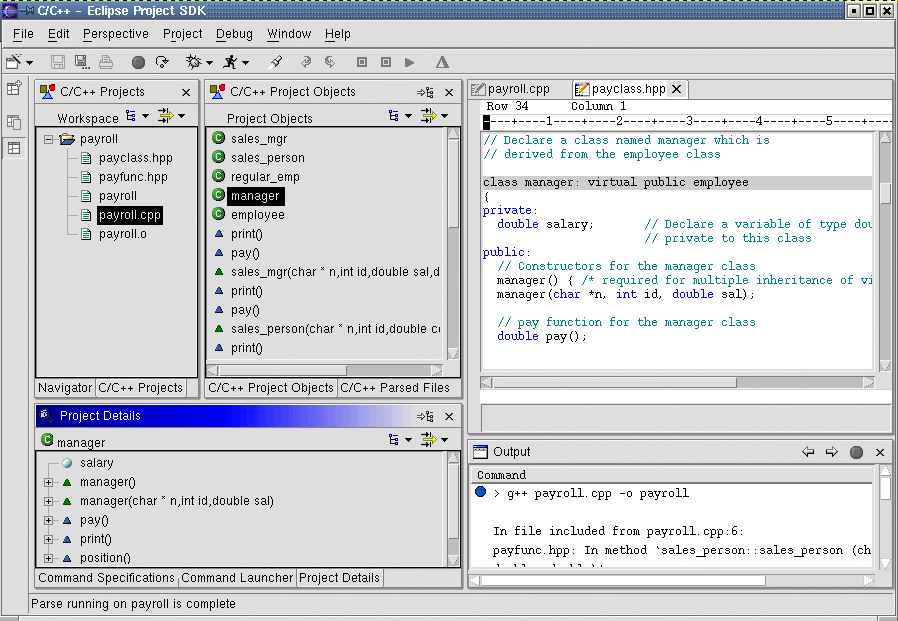
Task: Switch to C/C++ Parsed Files tab
Action: 395,388
